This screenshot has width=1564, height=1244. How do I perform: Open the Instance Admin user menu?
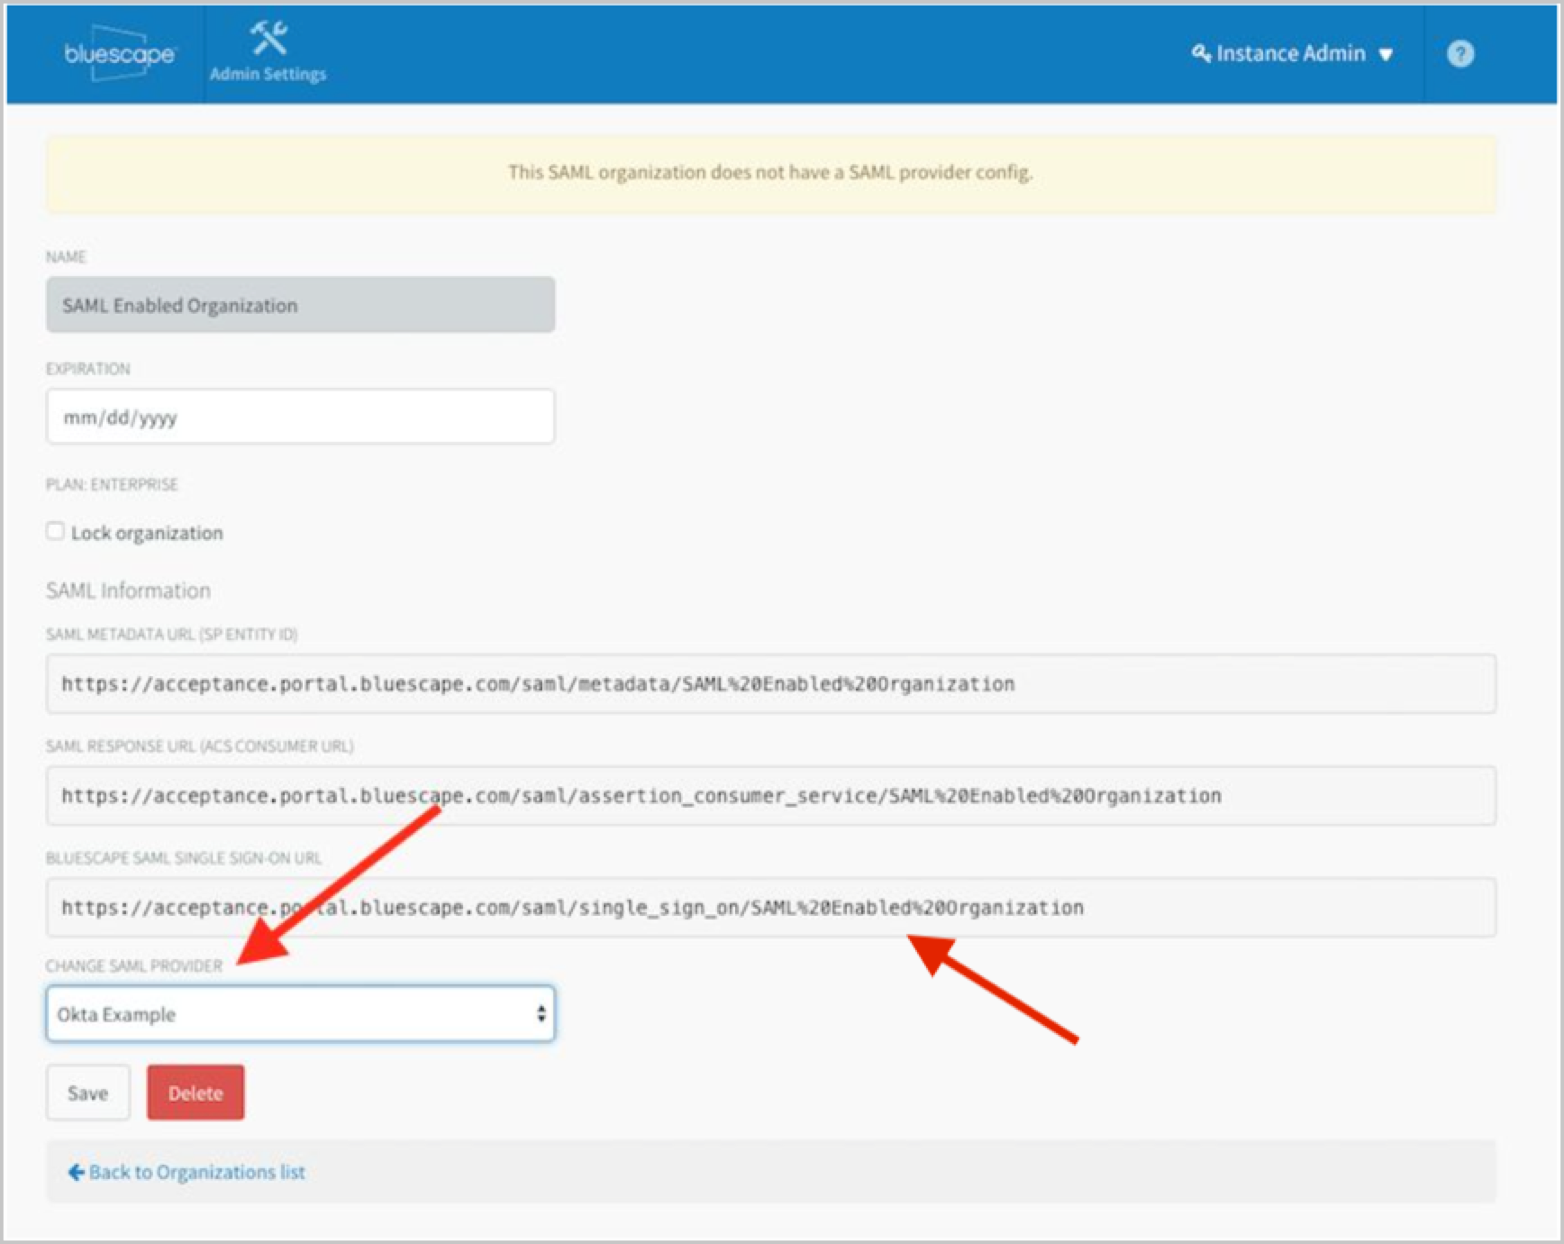tap(1290, 54)
